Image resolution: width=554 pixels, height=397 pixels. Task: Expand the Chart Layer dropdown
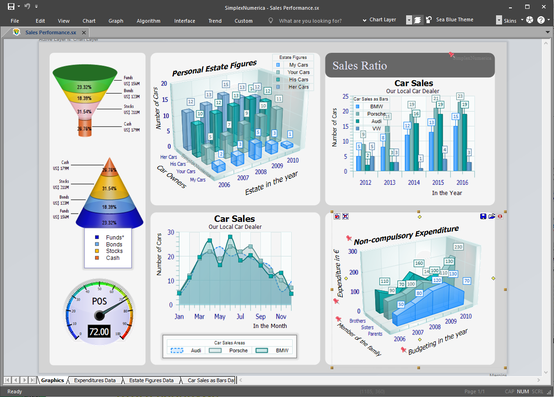364,20
